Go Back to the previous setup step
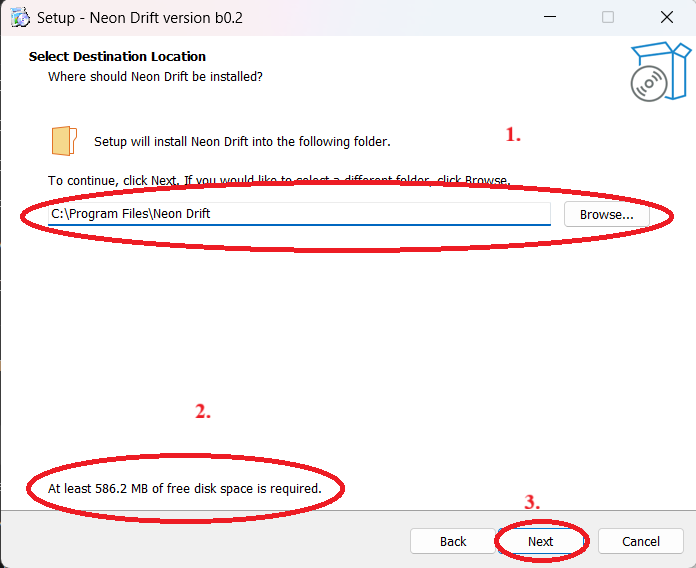Screen dimensions: 696x568 (453, 541)
